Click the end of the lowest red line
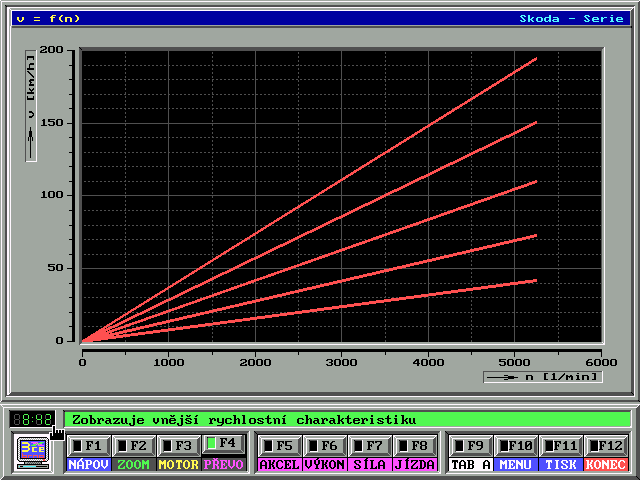 536,280
